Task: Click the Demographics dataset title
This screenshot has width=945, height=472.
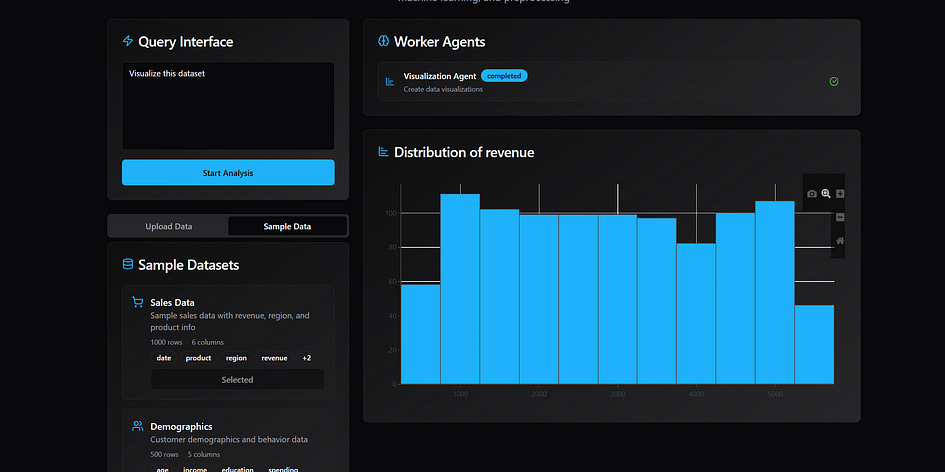Action: pyautogui.click(x=181, y=427)
